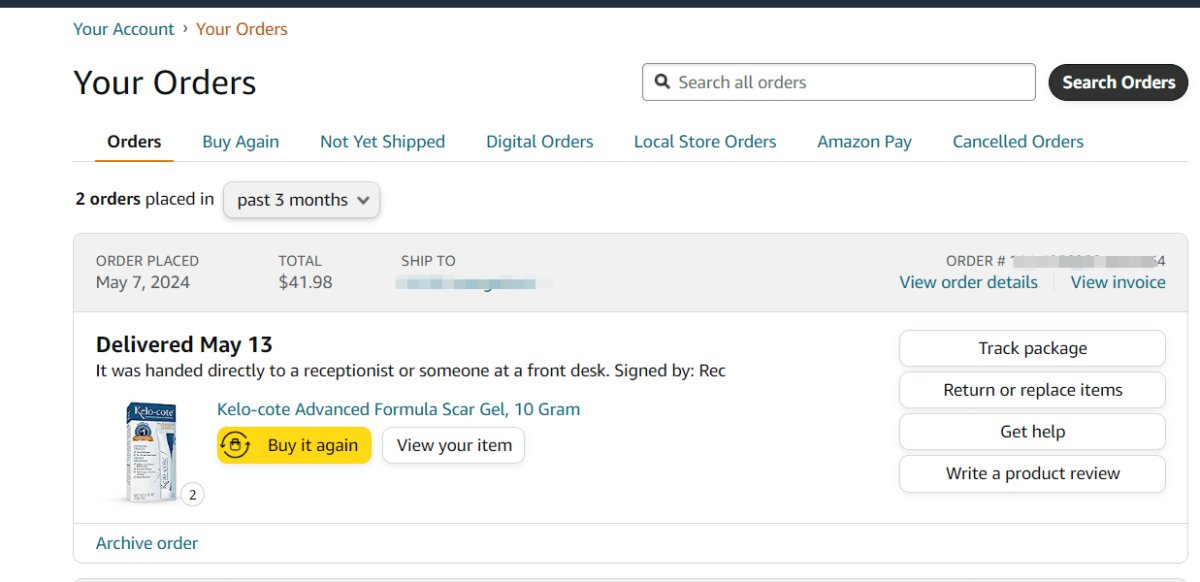Viewport: 1200px width, 582px height.
Task: Click the Track package button
Action: (1032, 349)
